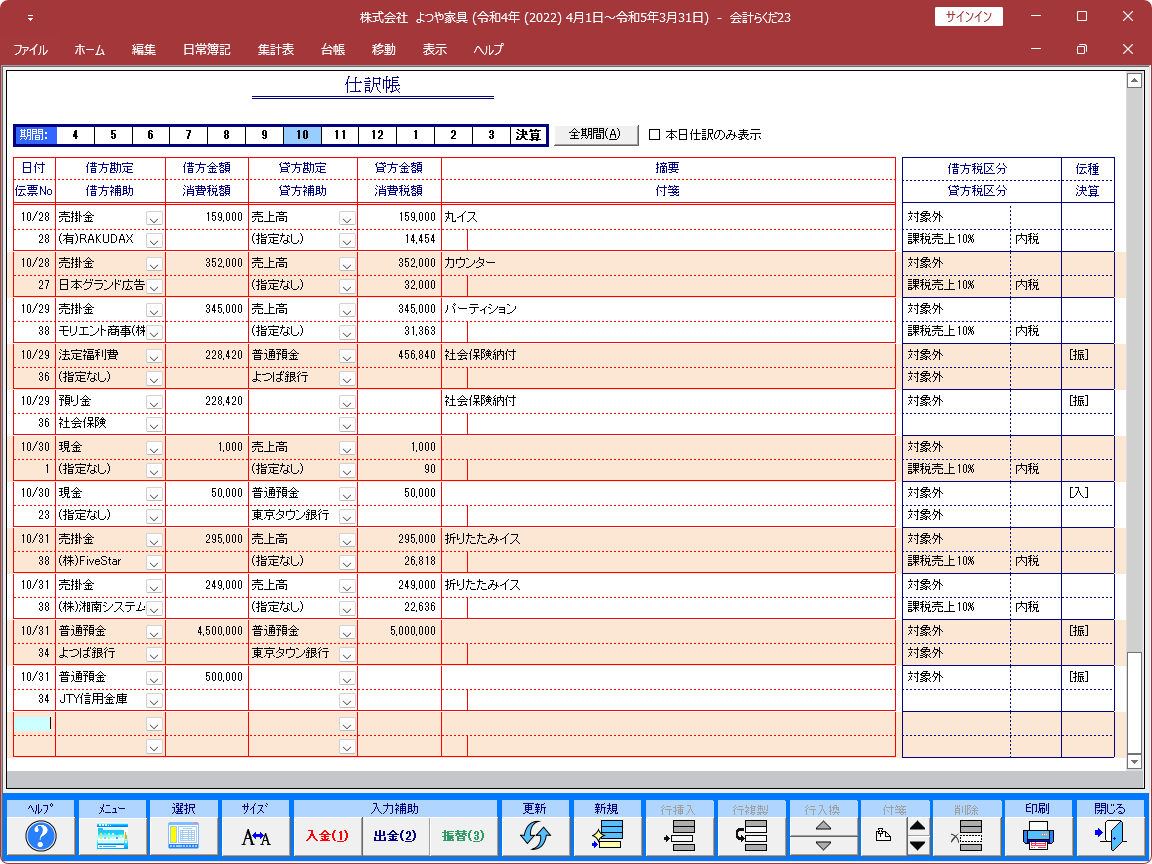Select month 11 in period selector
The image size is (1152, 864).
tap(339, 135)
